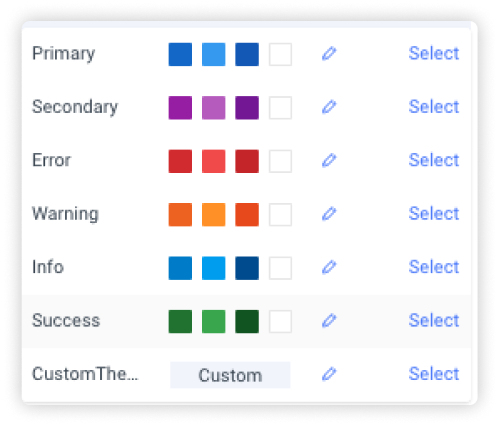Open edit for the Warning theme

point(329,214)
